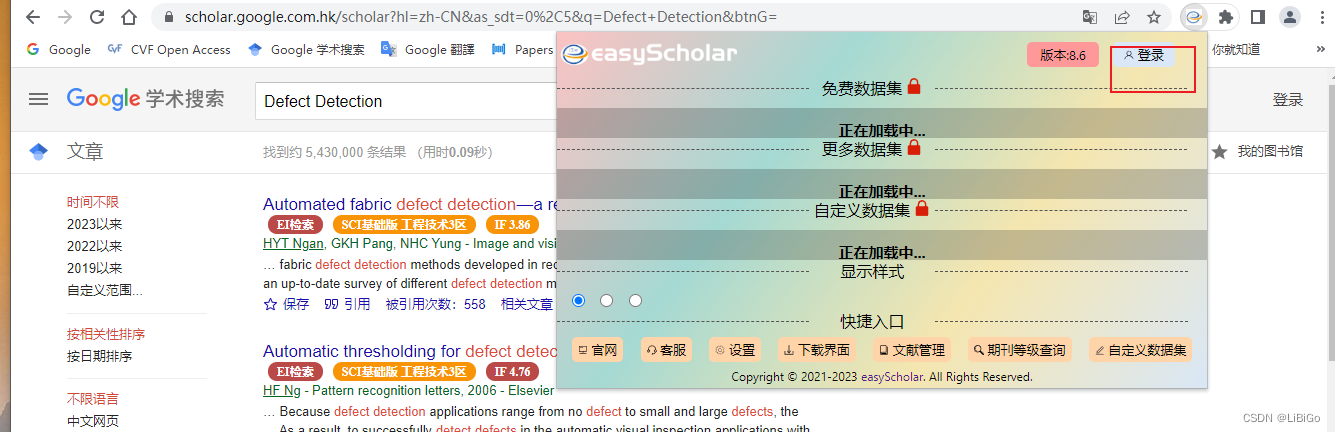Screen dimensions: 1335x432
Task: Click the share page icon
Action: [x=1122, y=17]
